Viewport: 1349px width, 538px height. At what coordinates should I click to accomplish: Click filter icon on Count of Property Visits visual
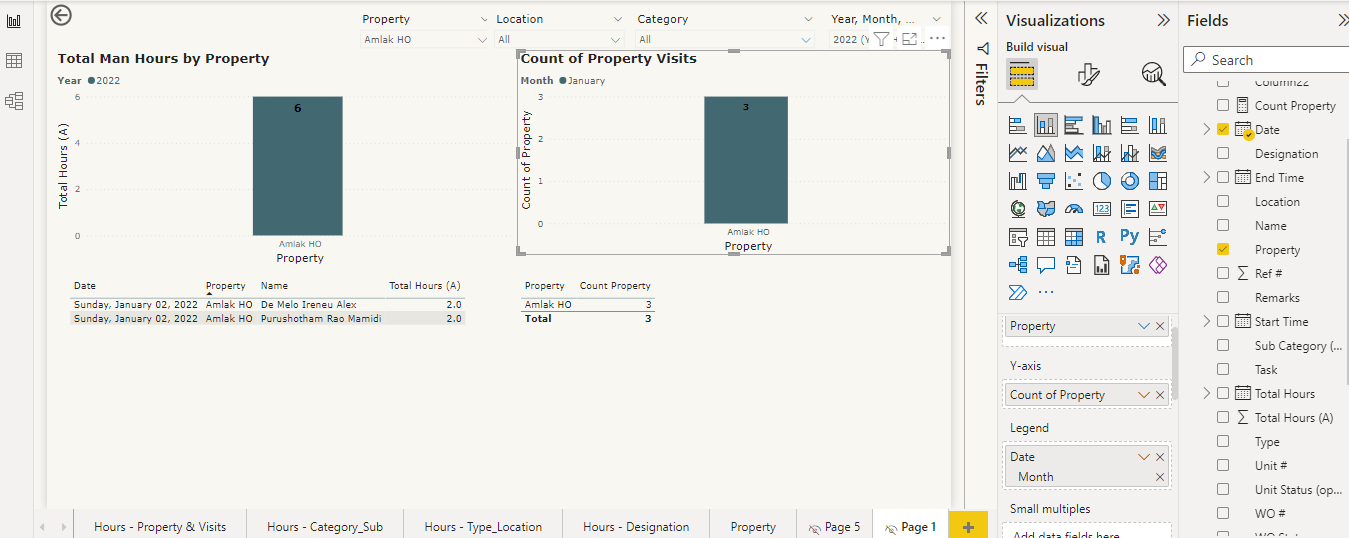tap(881, 39)
